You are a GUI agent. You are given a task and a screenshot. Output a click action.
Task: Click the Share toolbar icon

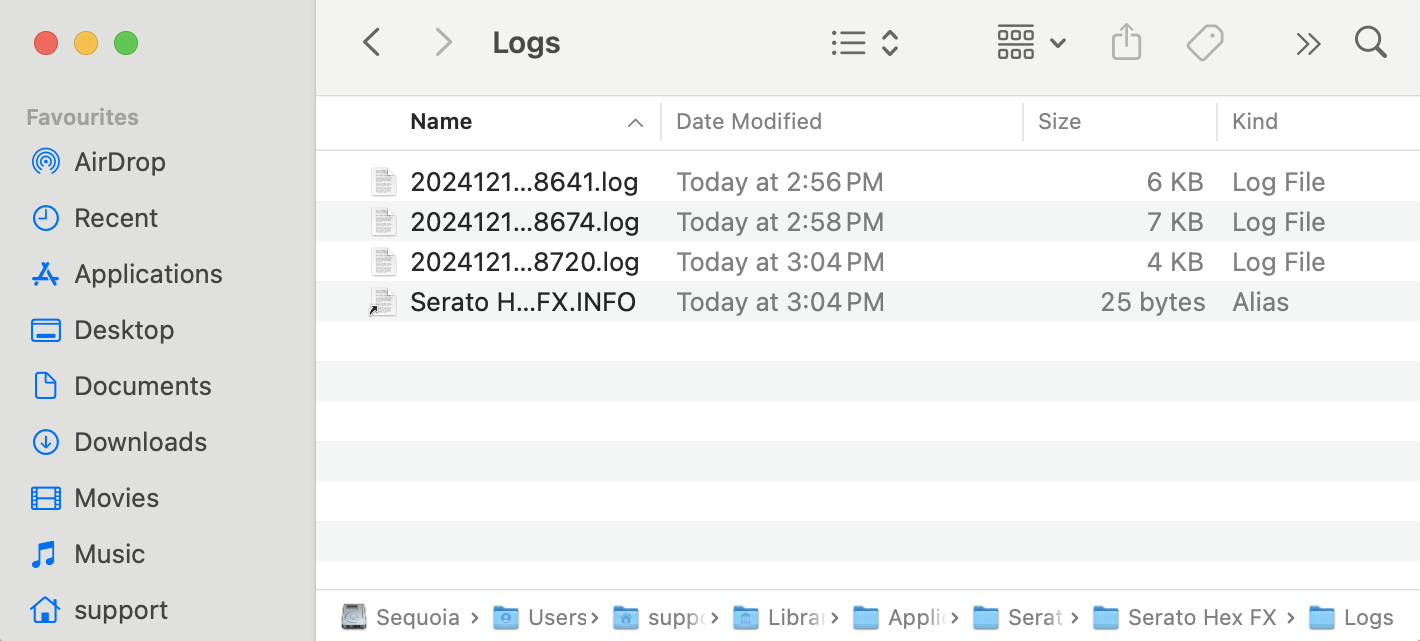[x=1126, y=43]
